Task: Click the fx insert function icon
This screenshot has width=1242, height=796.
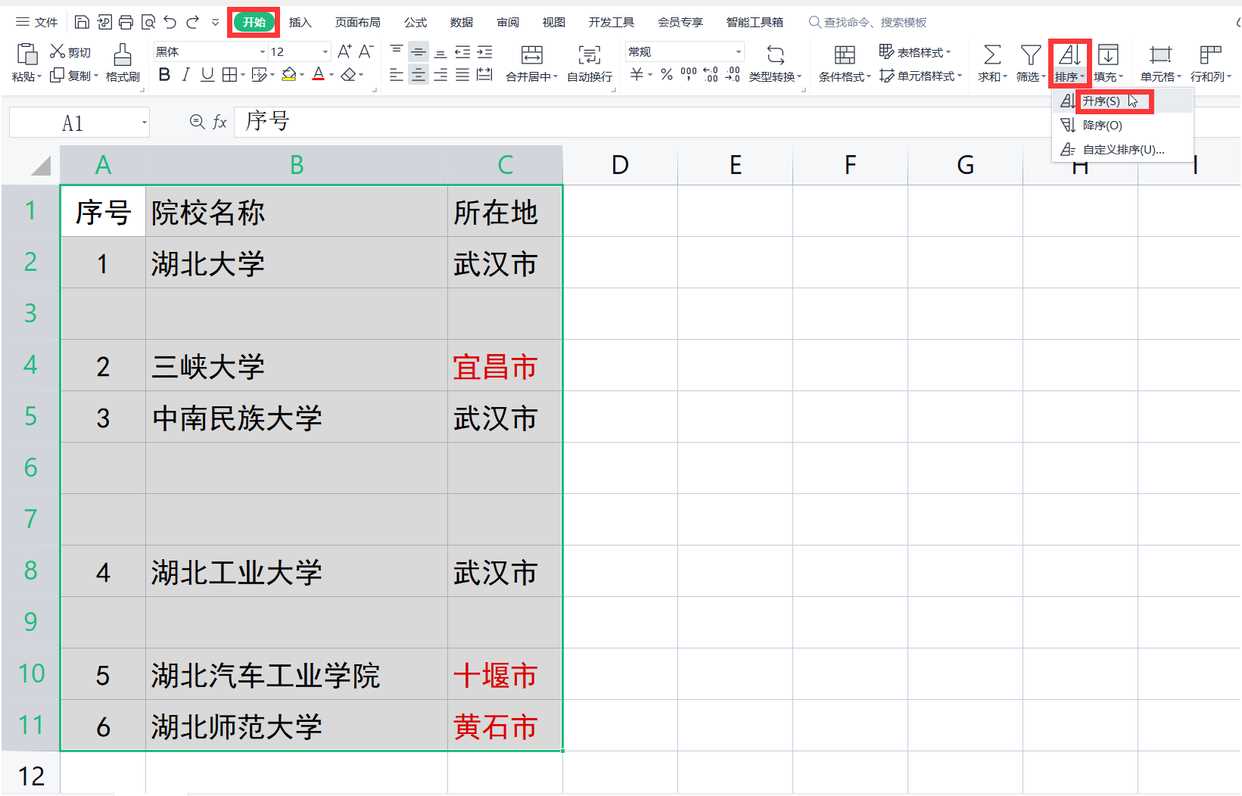Action: [219, 122]
